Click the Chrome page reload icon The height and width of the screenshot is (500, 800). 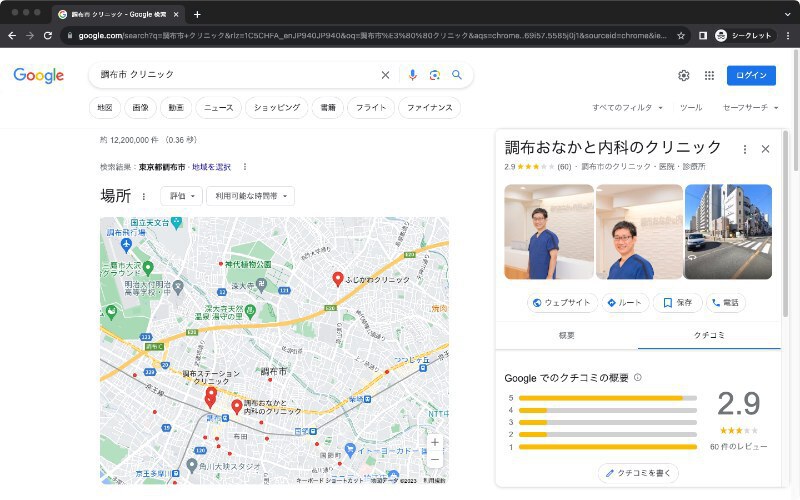(47, 35)
